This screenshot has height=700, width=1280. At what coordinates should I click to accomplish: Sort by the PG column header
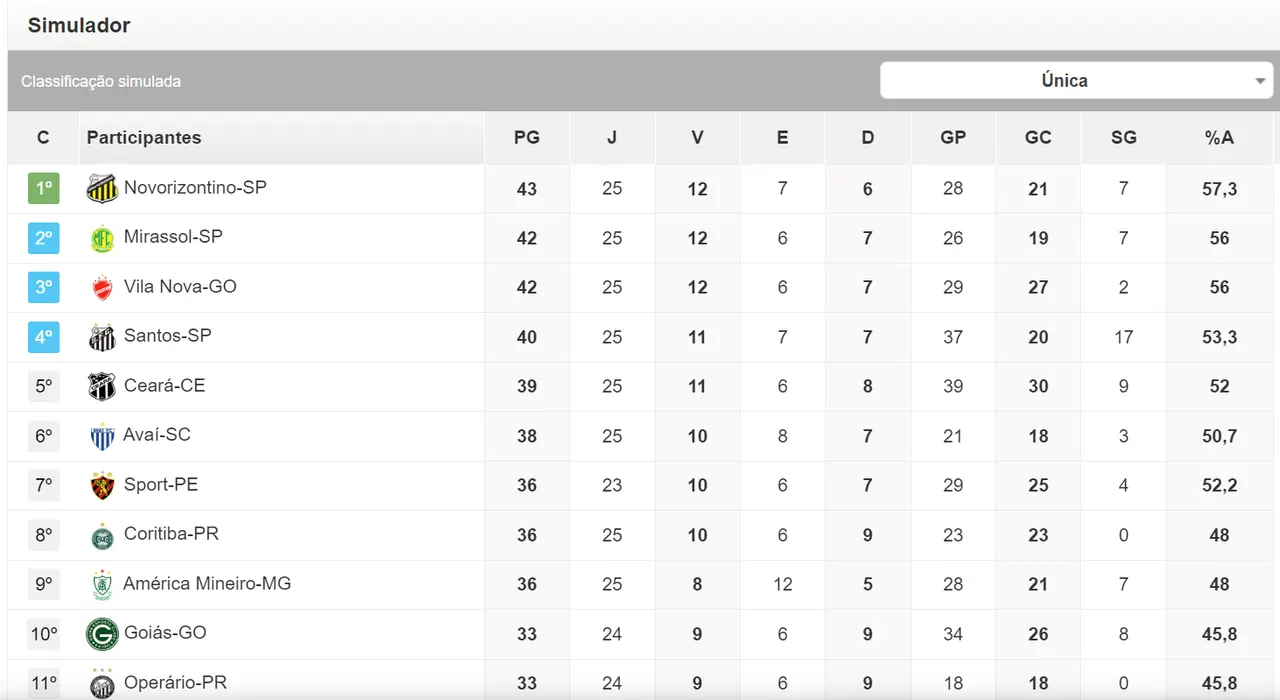coord(526,138)
